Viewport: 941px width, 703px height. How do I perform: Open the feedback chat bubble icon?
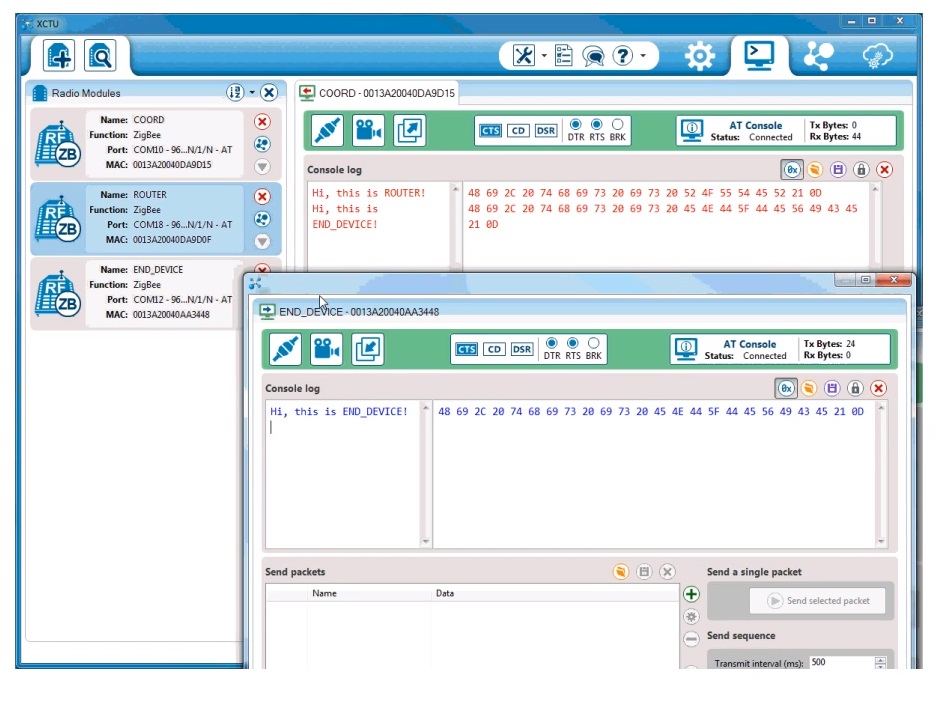click(x=593, y=56)
